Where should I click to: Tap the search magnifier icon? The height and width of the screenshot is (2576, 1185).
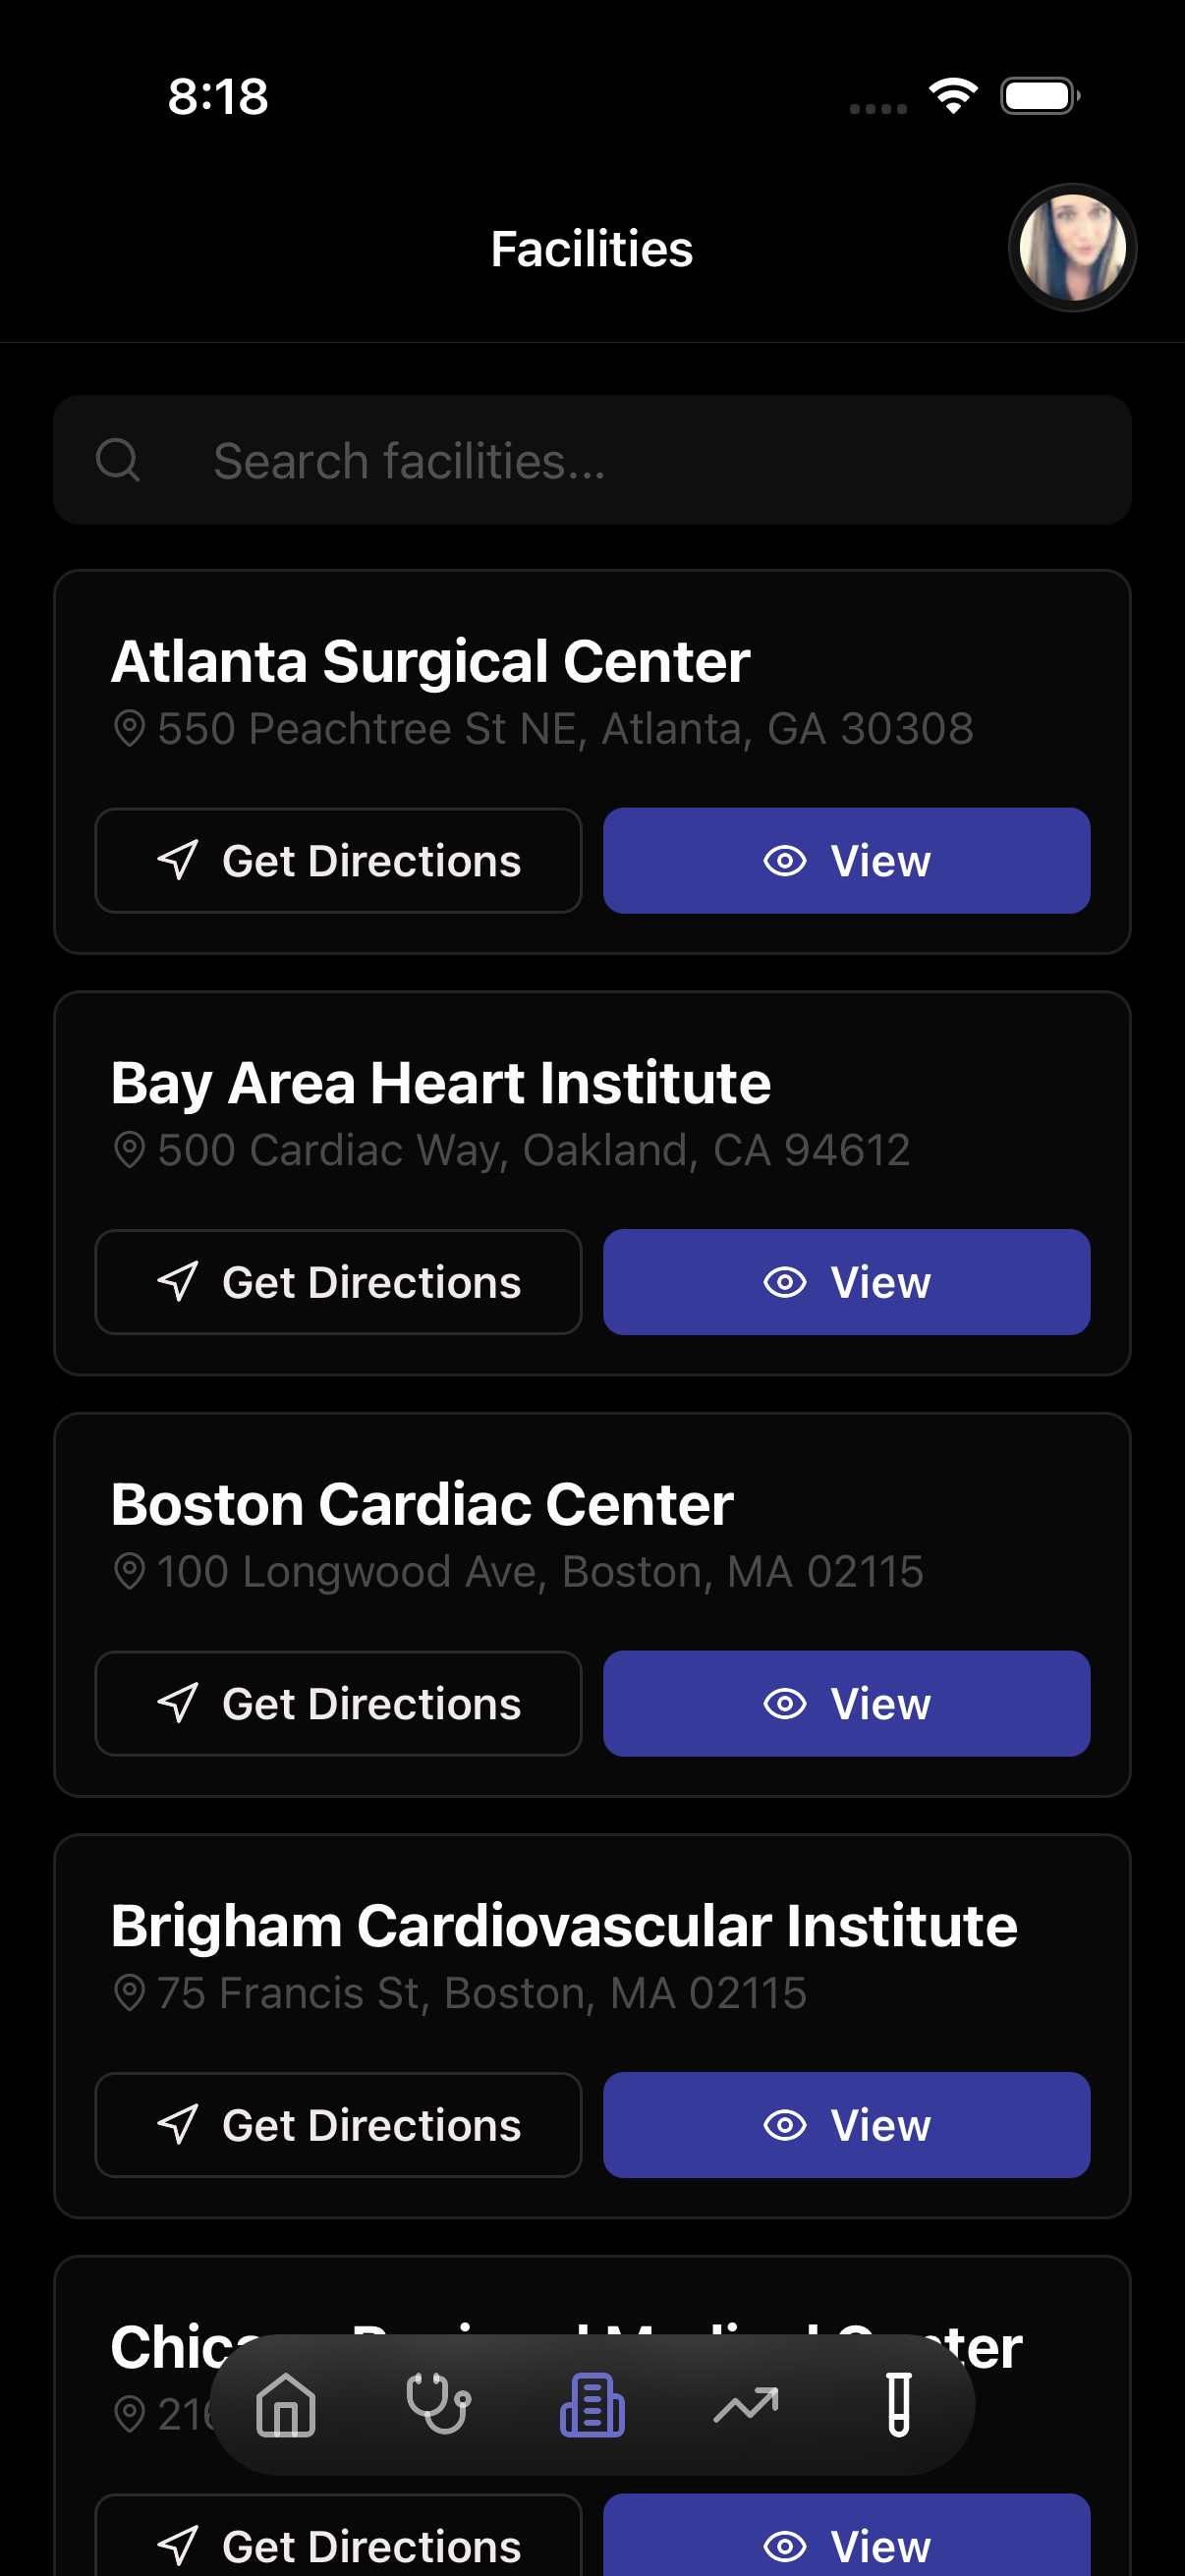[118, 460]
